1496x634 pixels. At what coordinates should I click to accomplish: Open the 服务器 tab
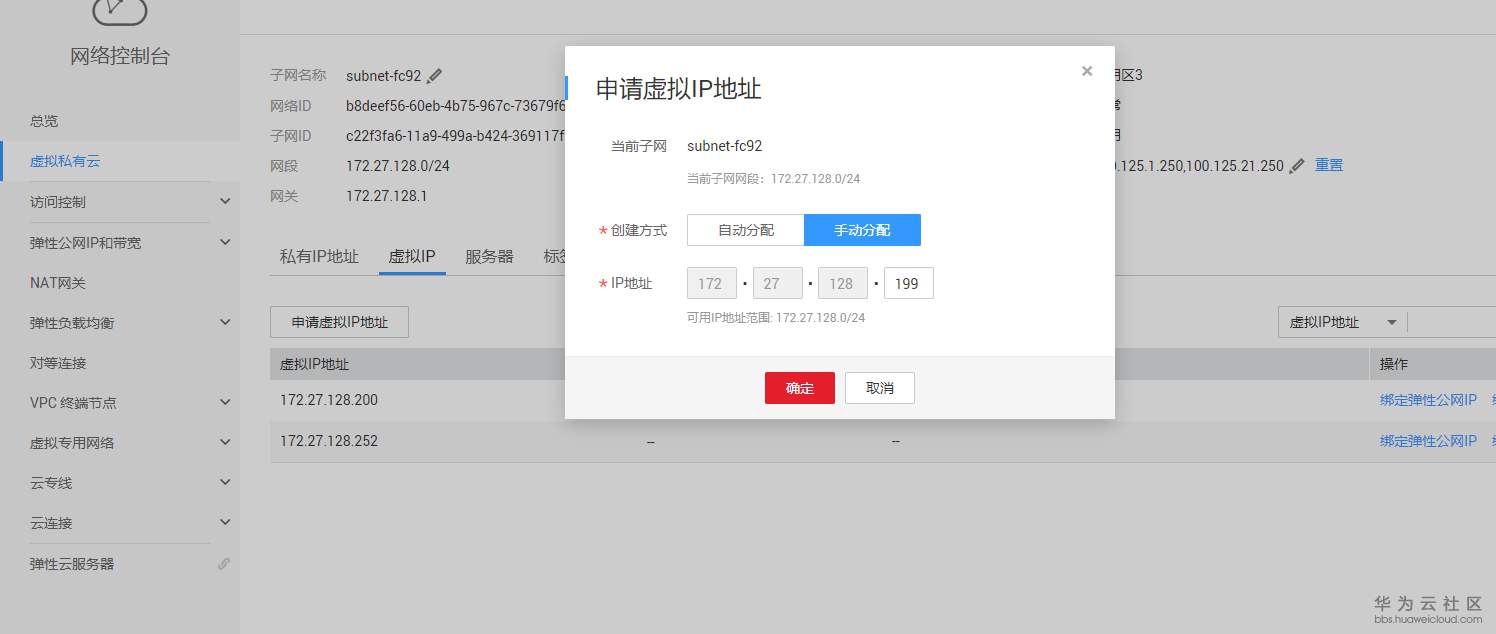(x=488, y=255)
